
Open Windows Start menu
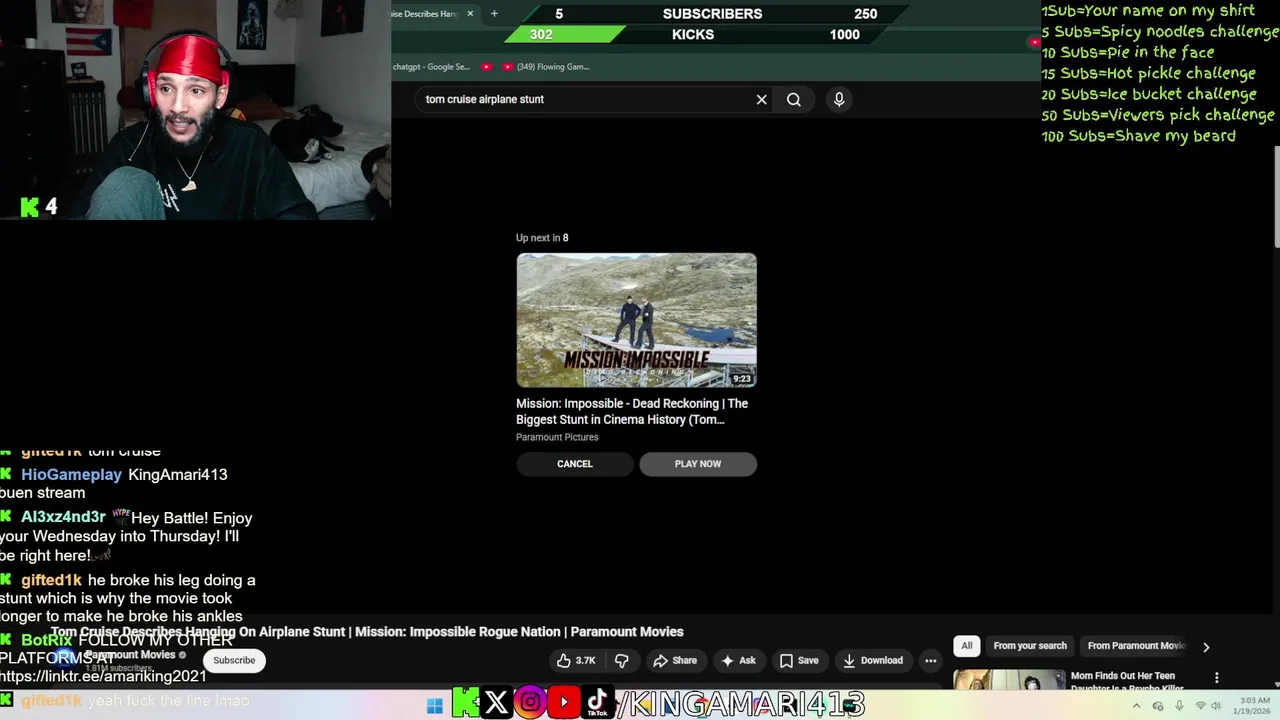tap(435, 706)
